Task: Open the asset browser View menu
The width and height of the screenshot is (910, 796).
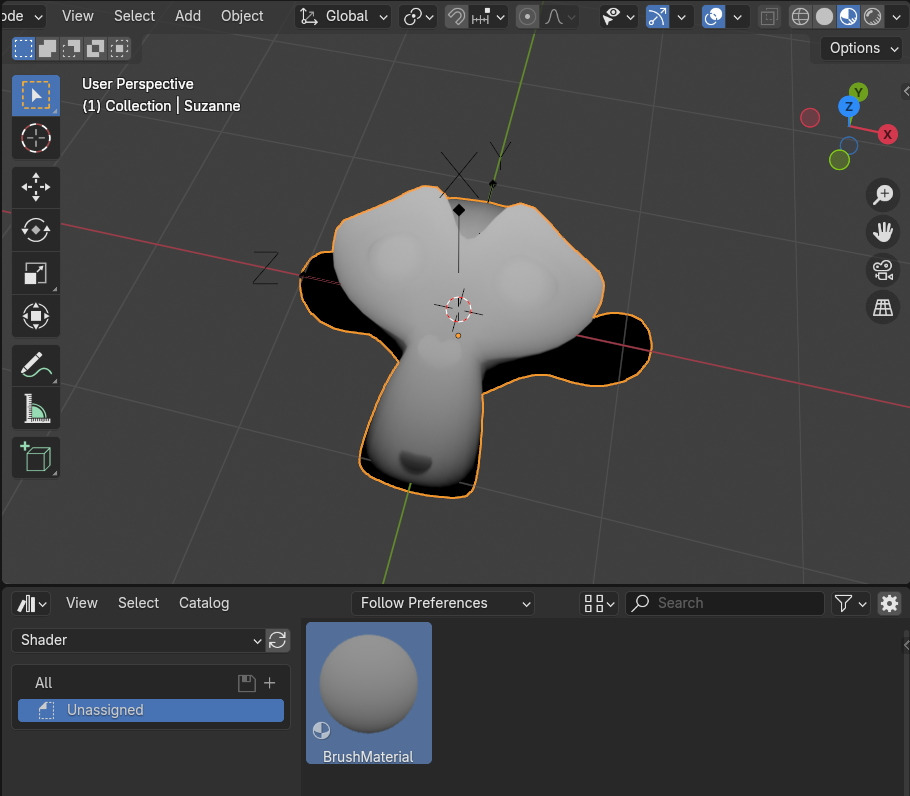Action: (82, 603)
